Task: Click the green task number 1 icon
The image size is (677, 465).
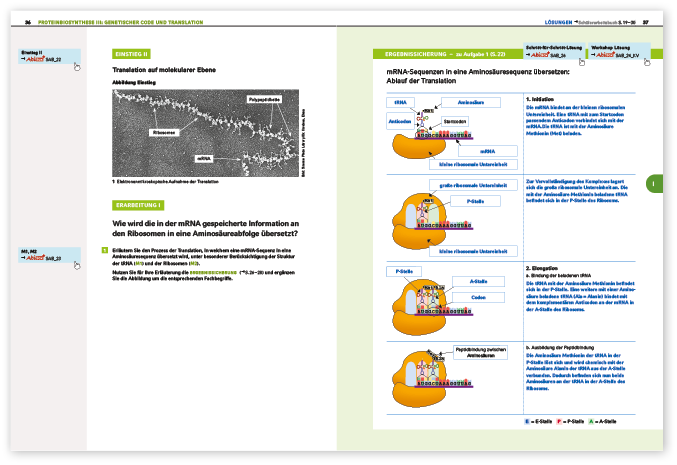Action: 104,251
